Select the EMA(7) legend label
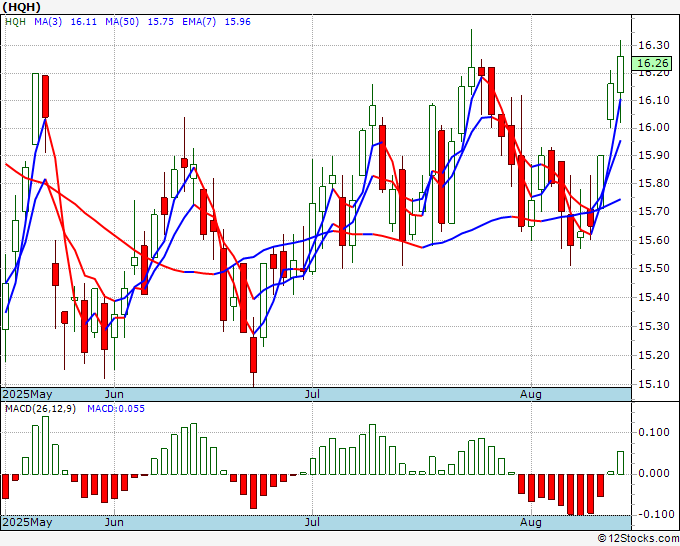Viewport: 680px width, 546px height. click(199, 22)
